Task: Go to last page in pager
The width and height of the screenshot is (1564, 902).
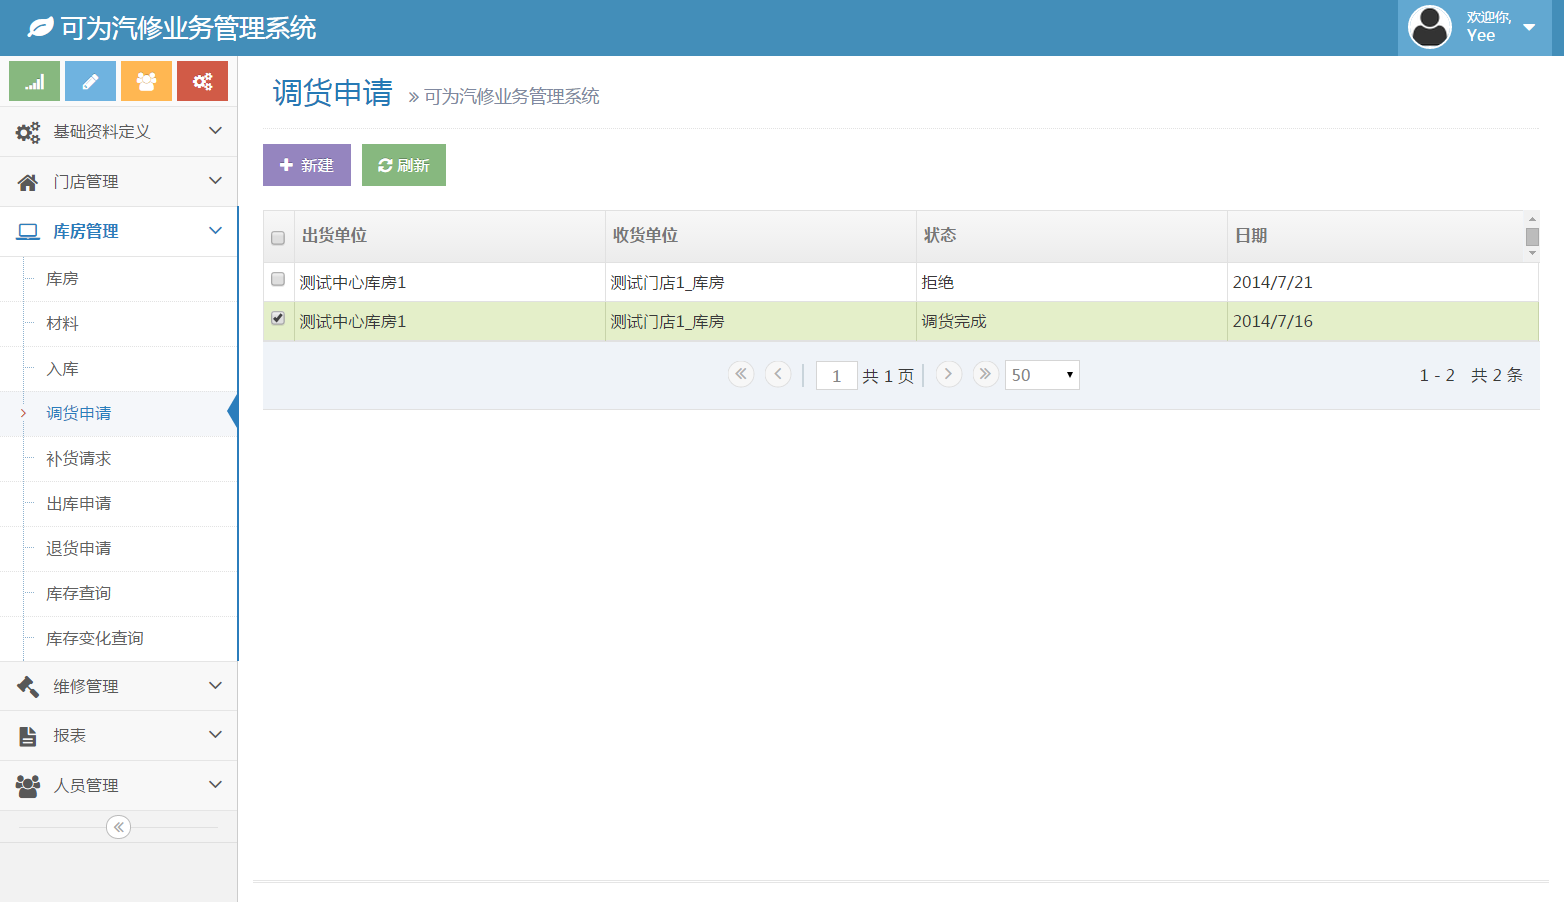Action: (985, 374)
